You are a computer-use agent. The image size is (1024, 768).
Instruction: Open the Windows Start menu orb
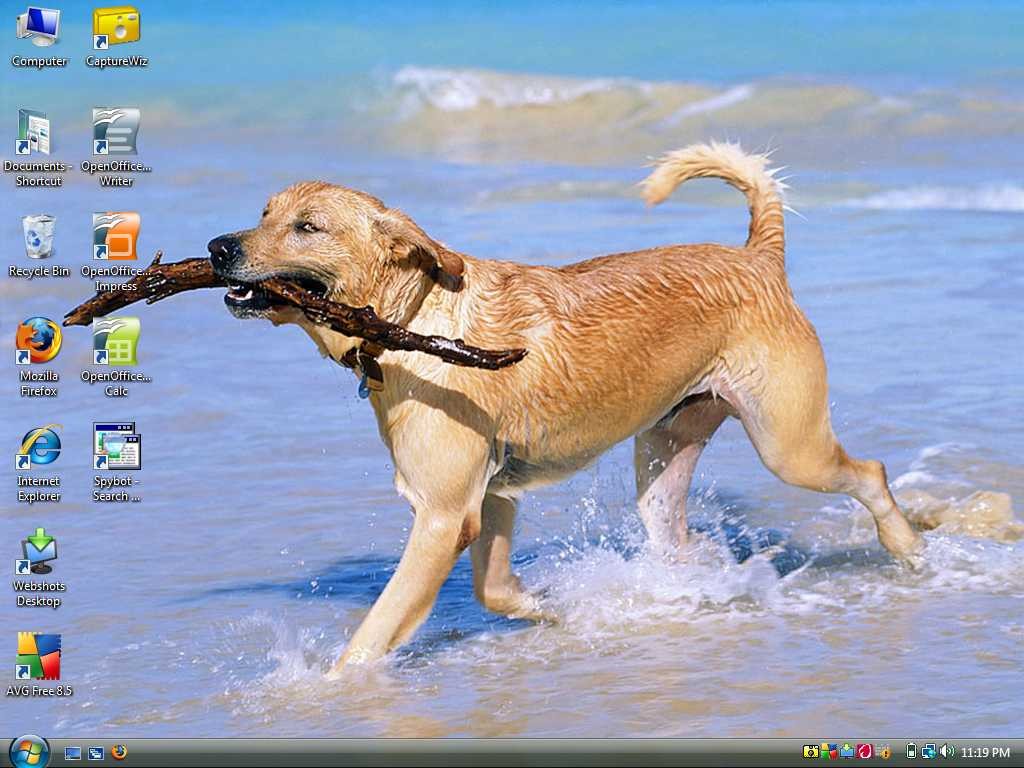[x=29, y=752]
